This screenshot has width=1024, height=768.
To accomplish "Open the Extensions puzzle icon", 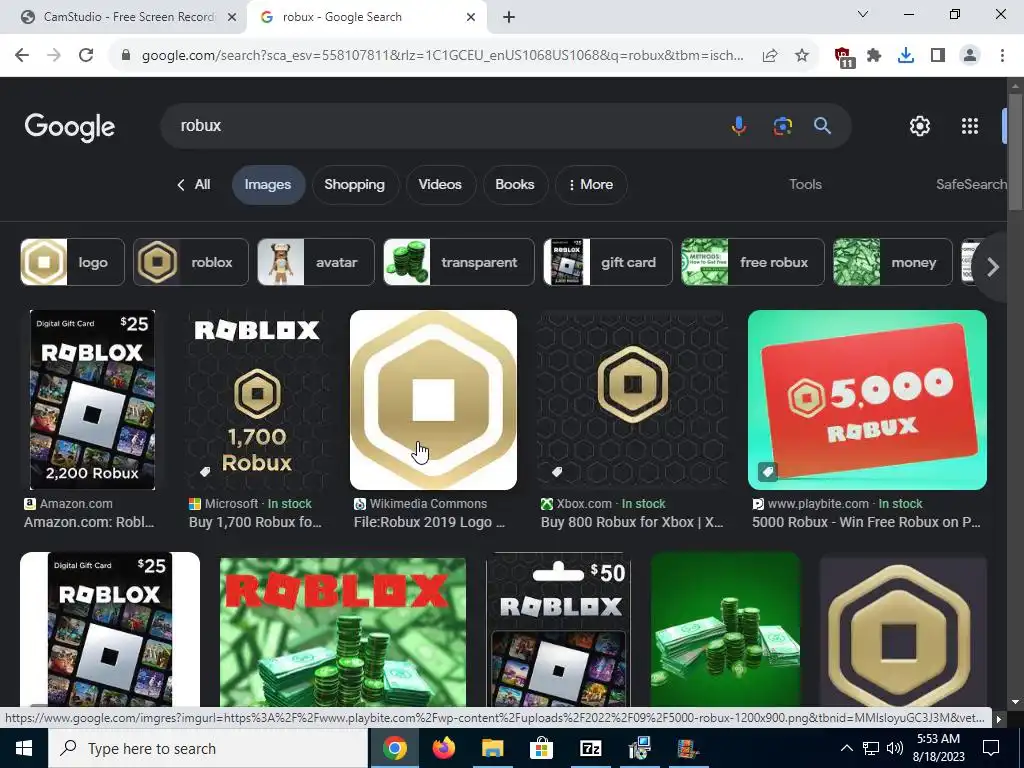I will (x=874, y=56).
